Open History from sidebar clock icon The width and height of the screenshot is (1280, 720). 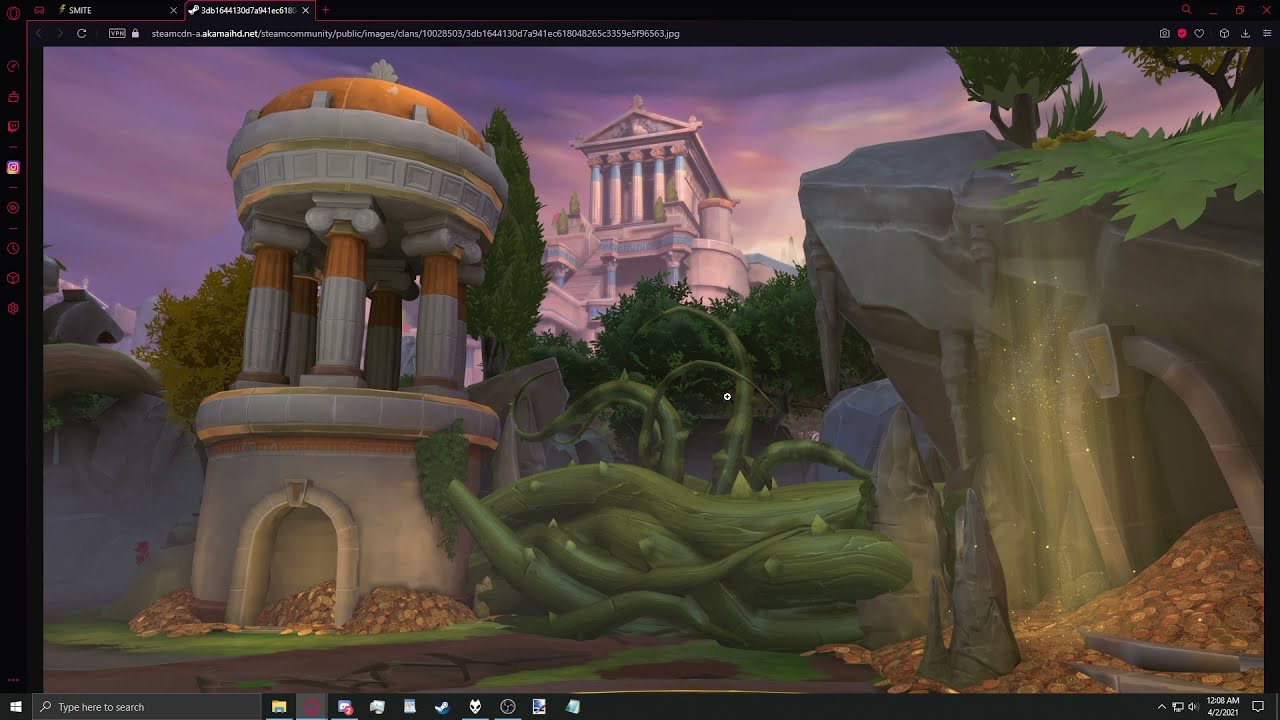click(13, 248)
